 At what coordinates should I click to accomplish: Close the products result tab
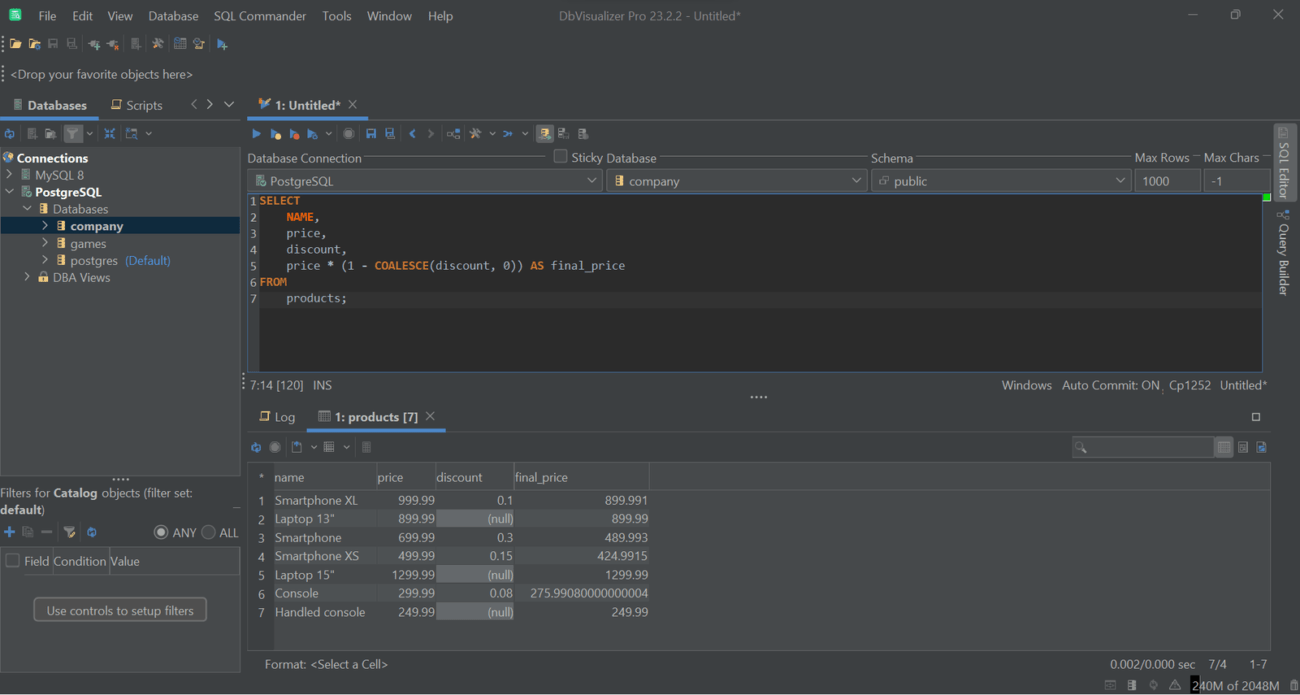[429, 417]
